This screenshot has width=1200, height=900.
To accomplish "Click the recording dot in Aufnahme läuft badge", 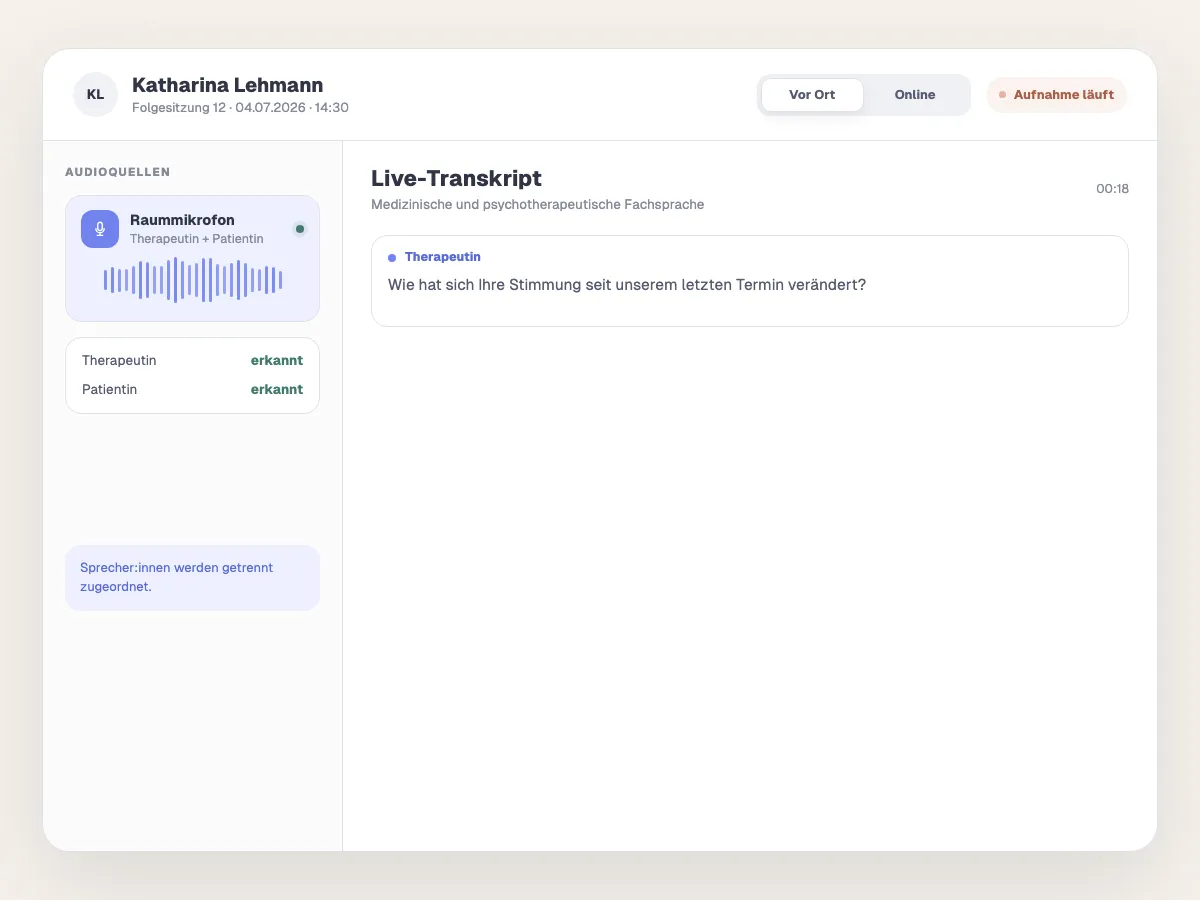I will (x=1002, y=95).
